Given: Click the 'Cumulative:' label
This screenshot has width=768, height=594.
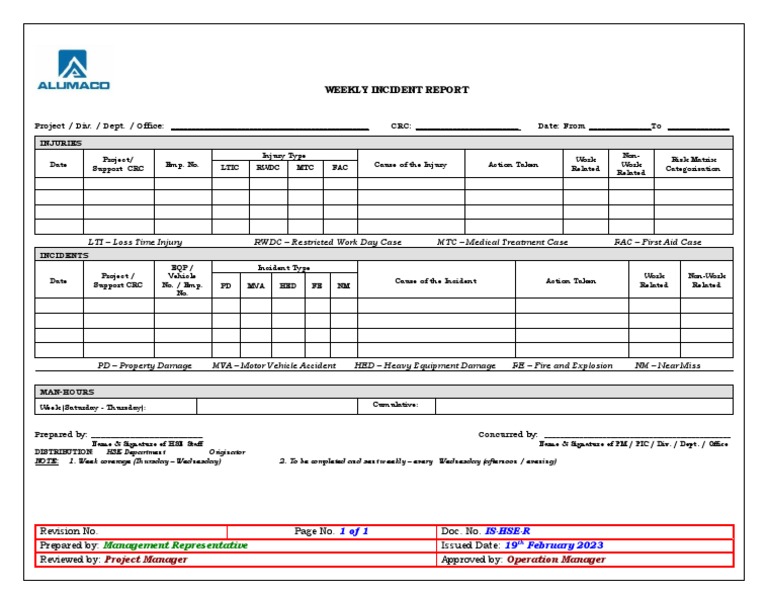Looking at the screenshot, I should pyautogui.click(x=395, y=404).
